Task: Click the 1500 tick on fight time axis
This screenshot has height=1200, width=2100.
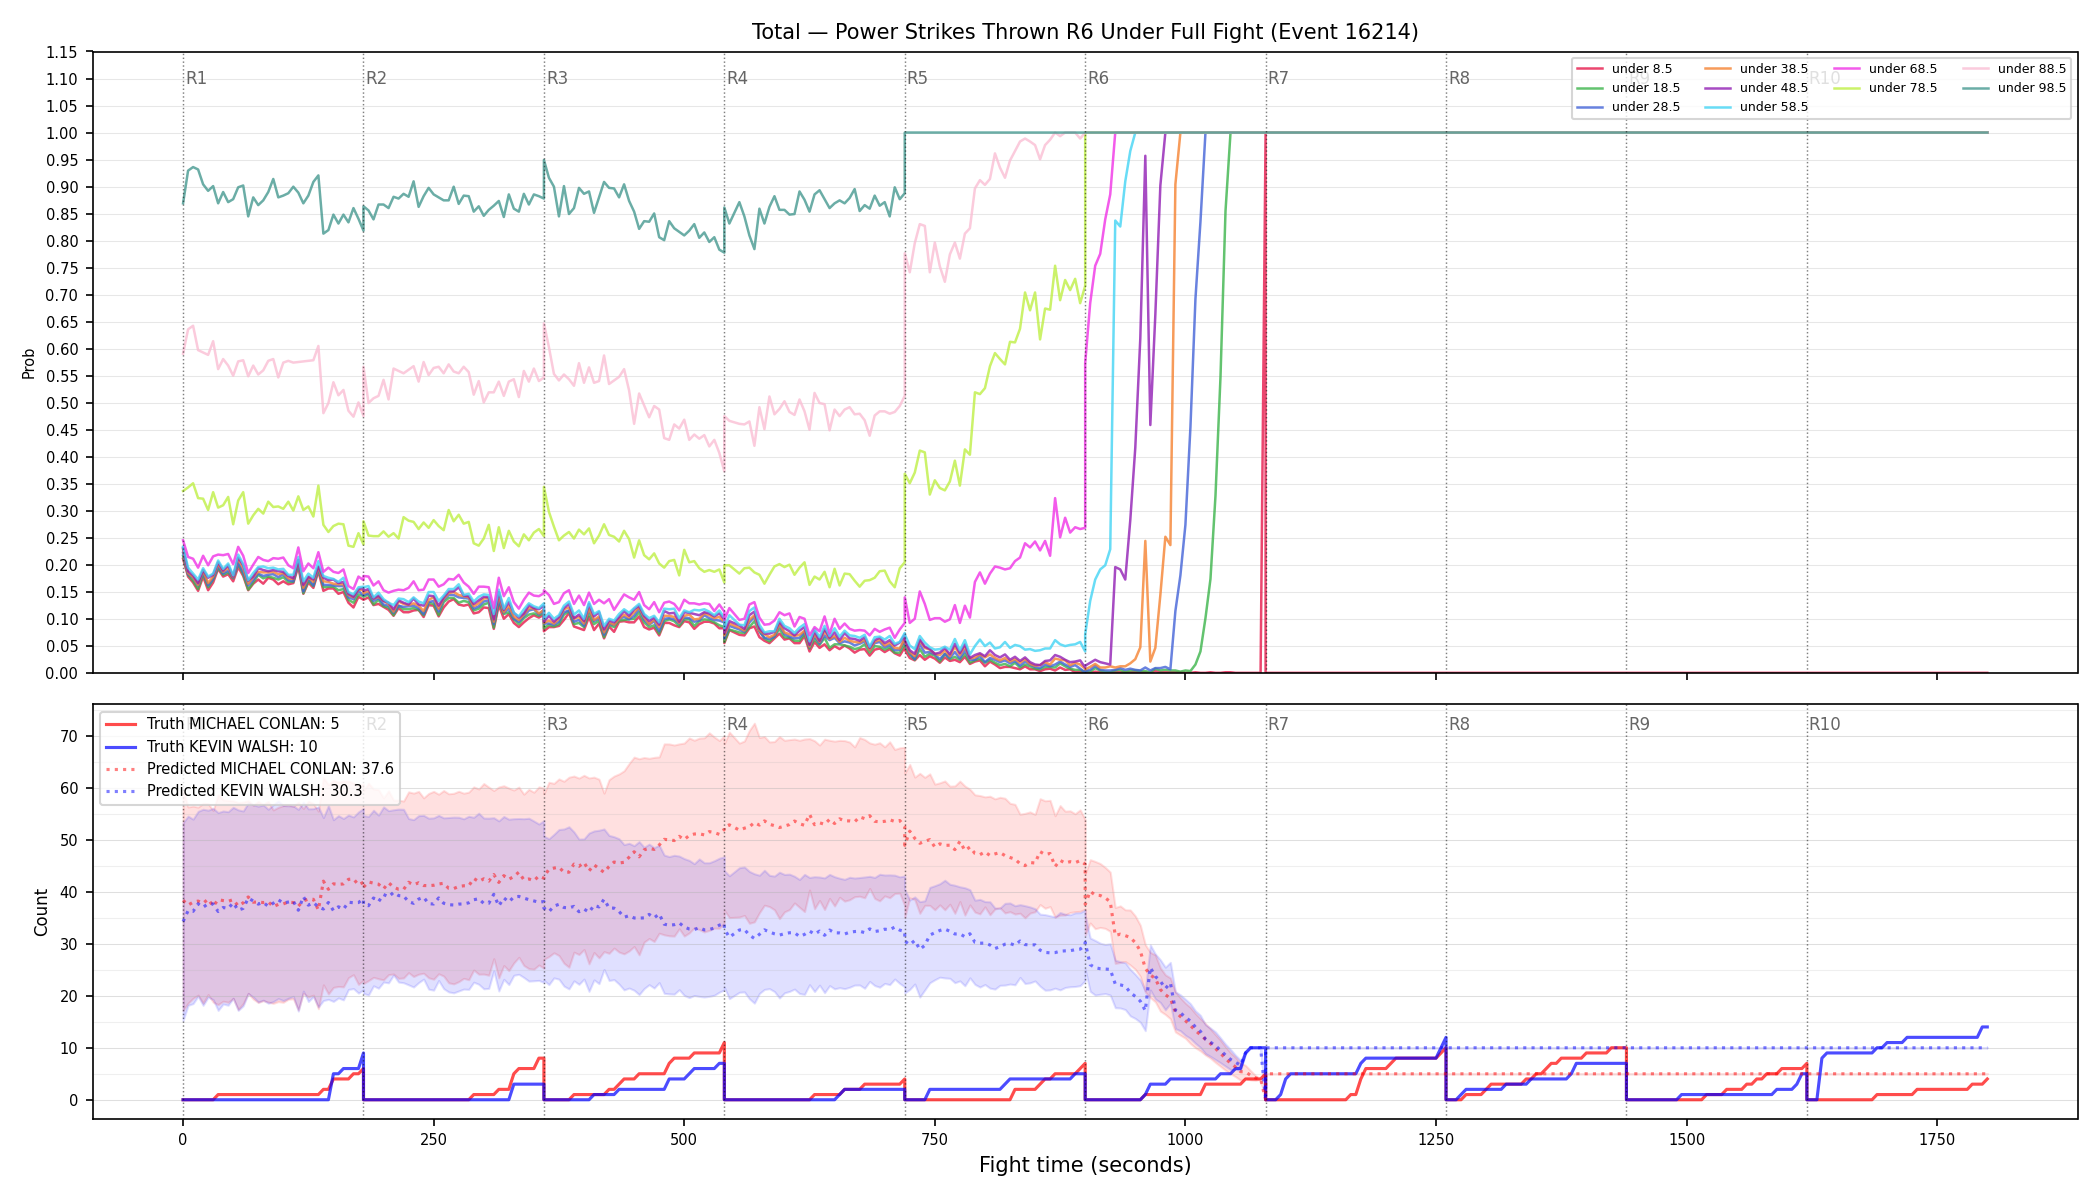Action: (x=1687, y=1139)
